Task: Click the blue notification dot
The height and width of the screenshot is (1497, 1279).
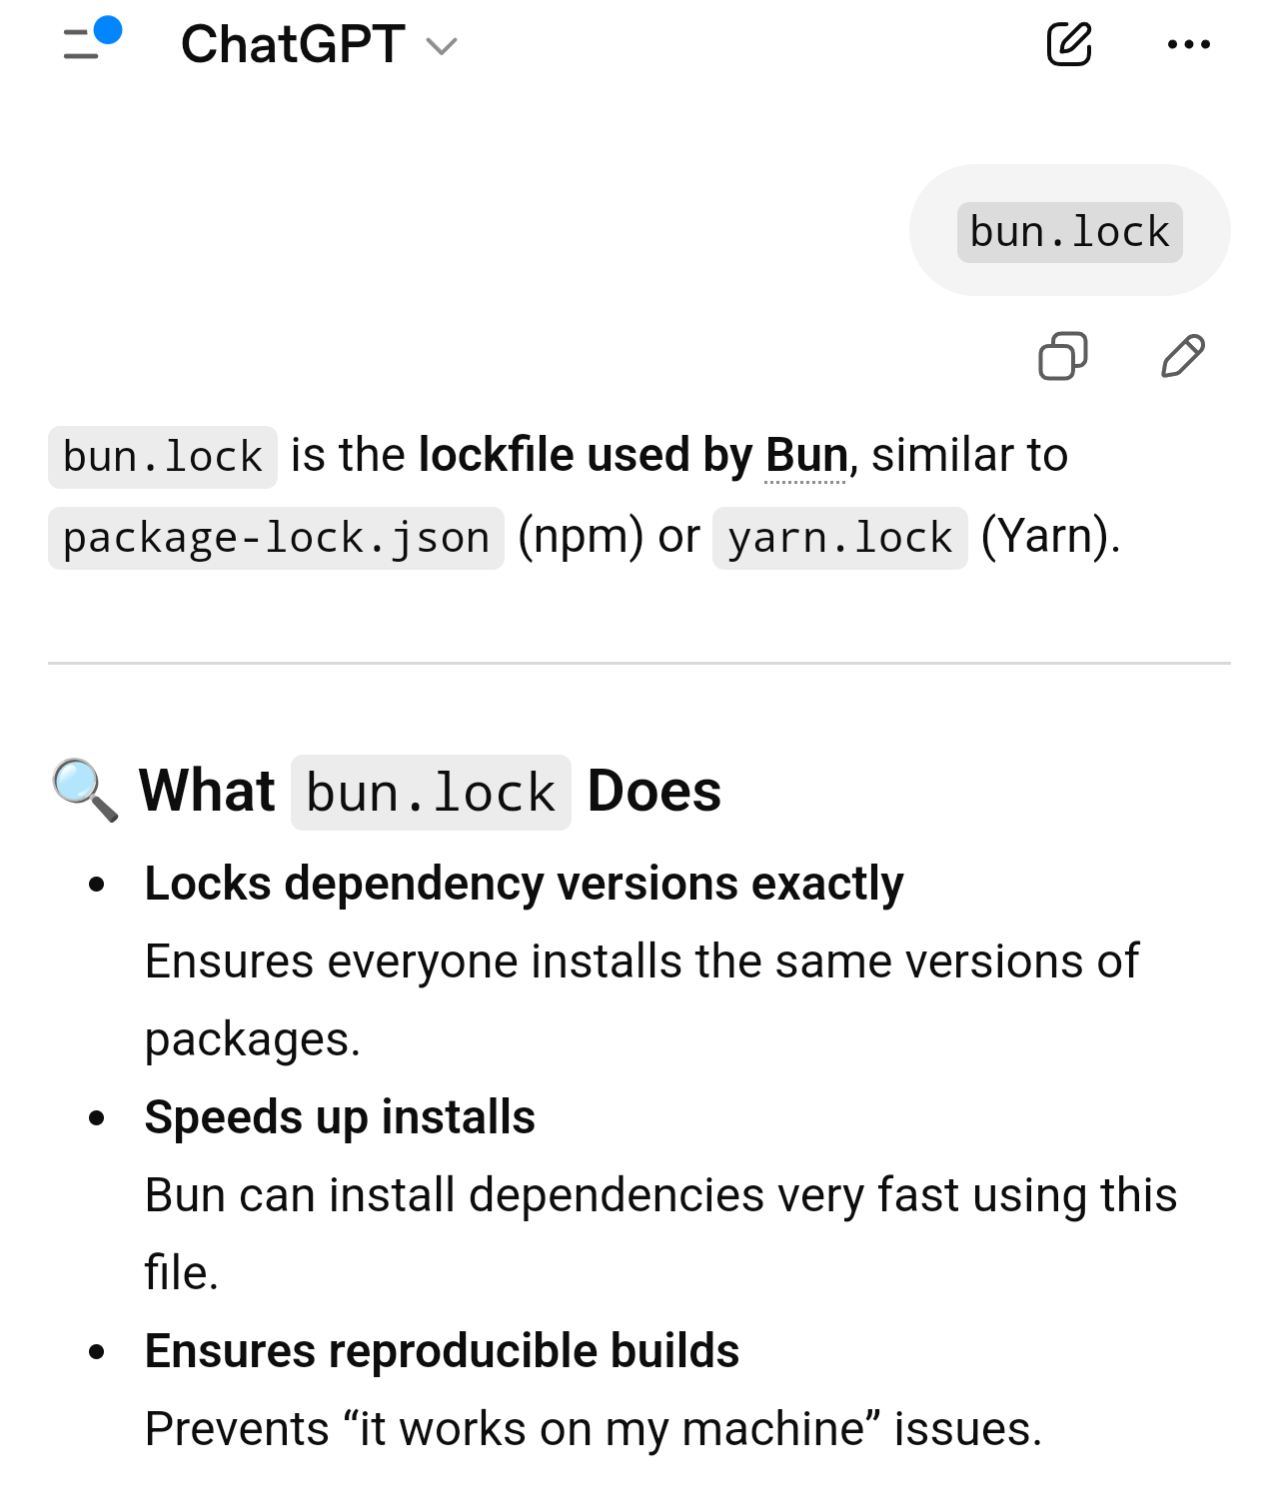Action: [107, 31]
